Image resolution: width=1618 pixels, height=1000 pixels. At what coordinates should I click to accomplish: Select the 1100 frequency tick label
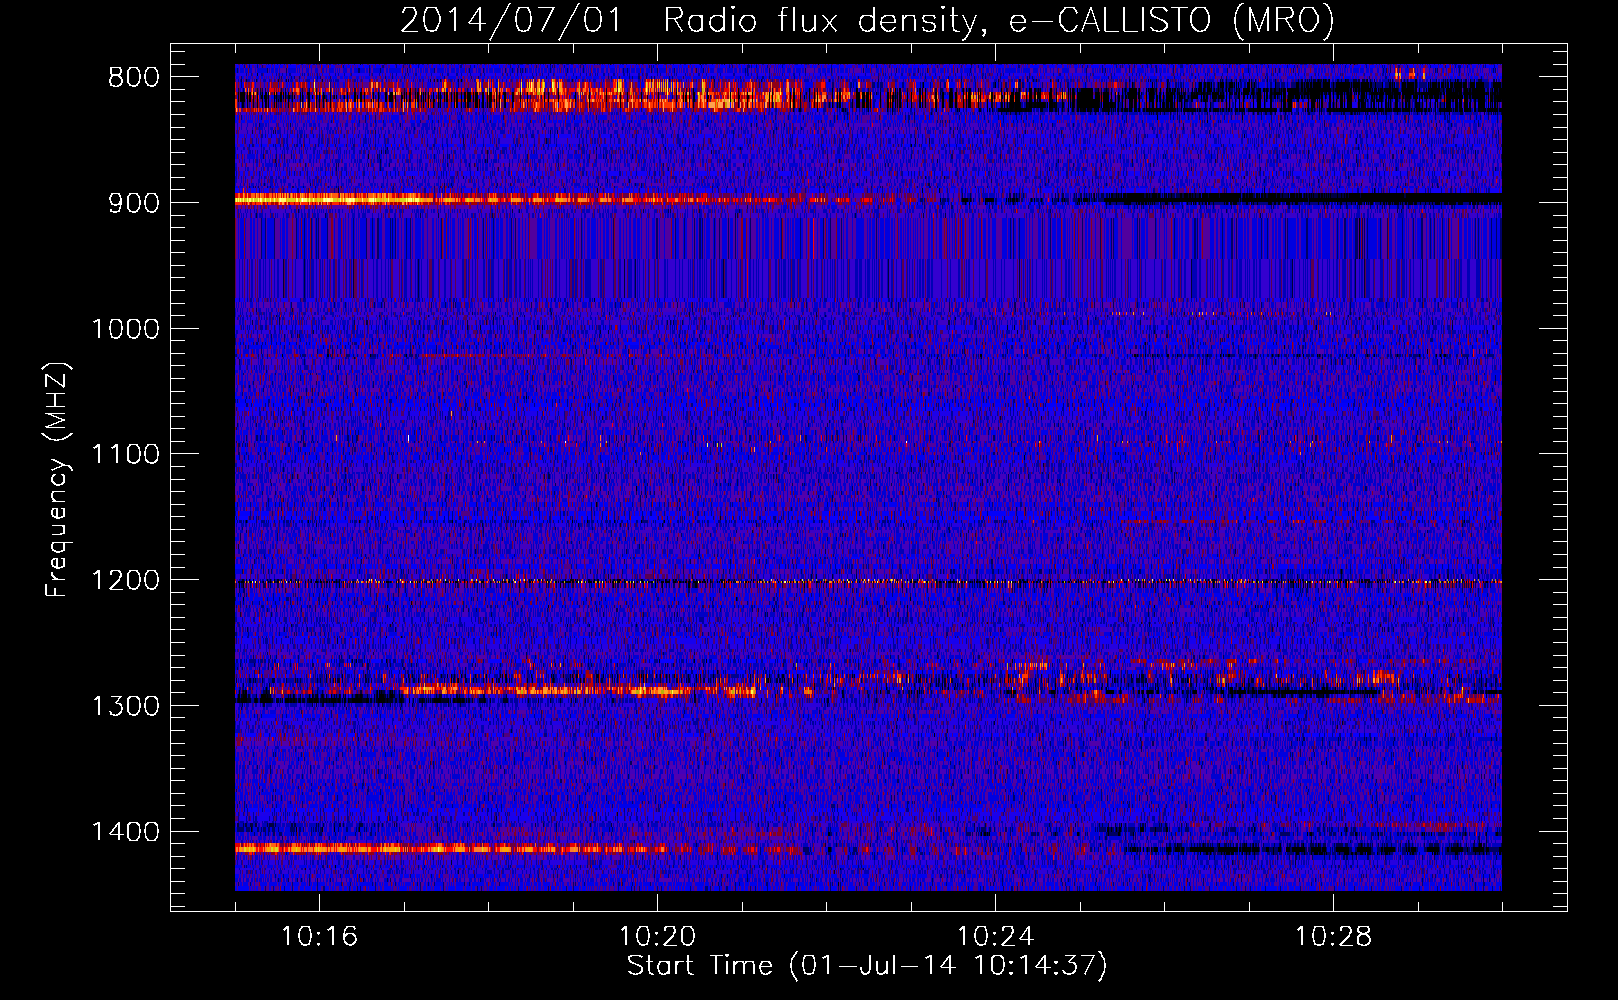[x=125, y=455]
